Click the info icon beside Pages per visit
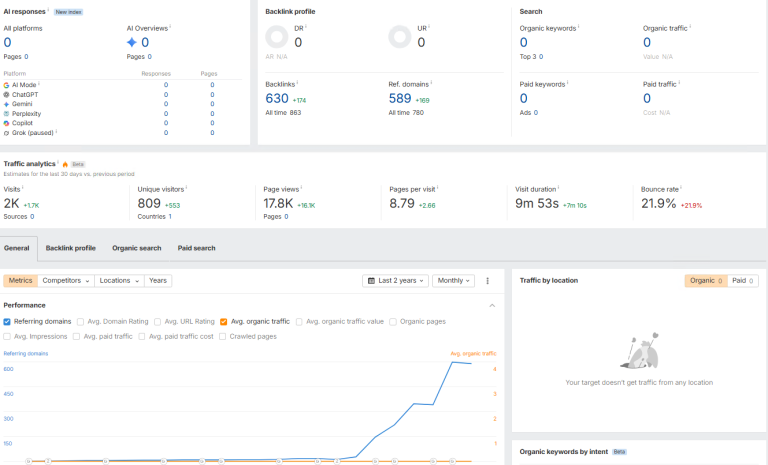This screenshot has height=465, width=768. click(x=437, y=188)
